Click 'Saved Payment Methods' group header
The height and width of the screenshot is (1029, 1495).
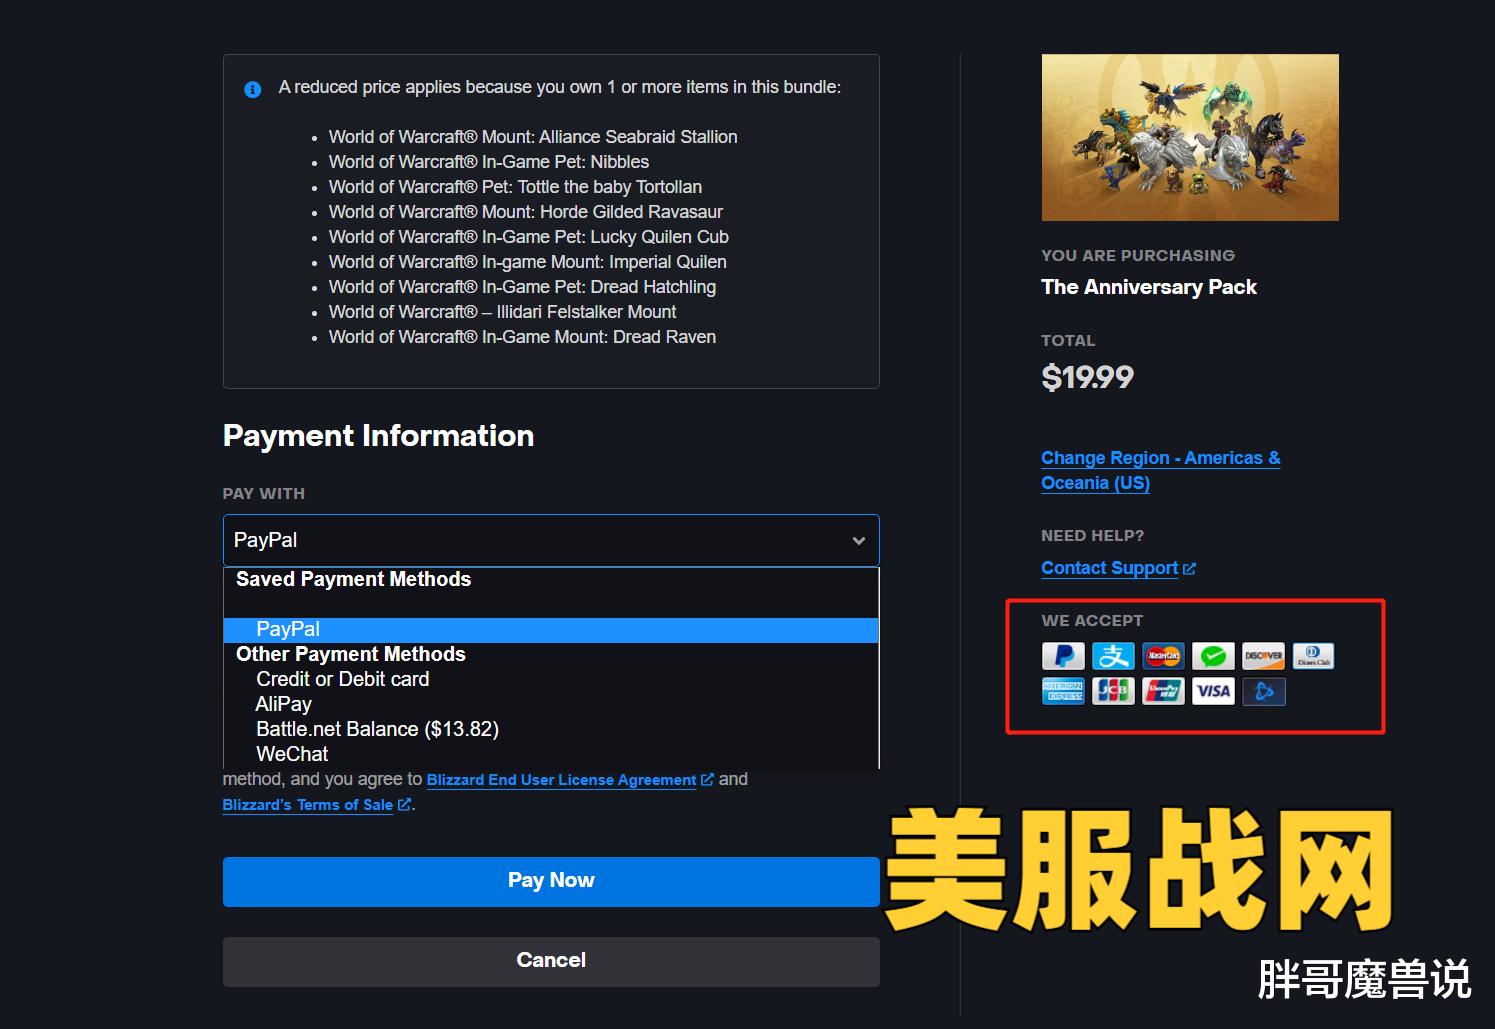tap(353, 580)
